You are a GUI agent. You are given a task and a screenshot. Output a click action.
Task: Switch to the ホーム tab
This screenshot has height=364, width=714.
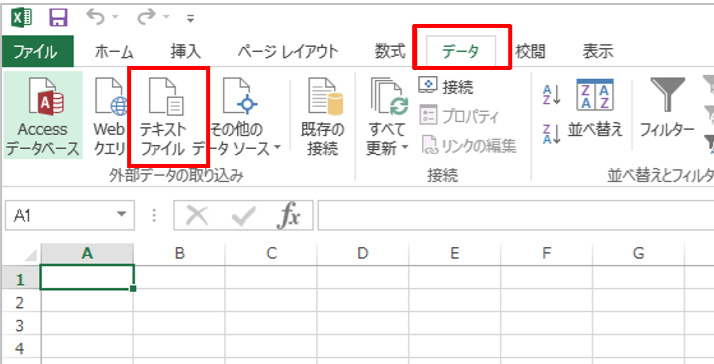[114, 51]
